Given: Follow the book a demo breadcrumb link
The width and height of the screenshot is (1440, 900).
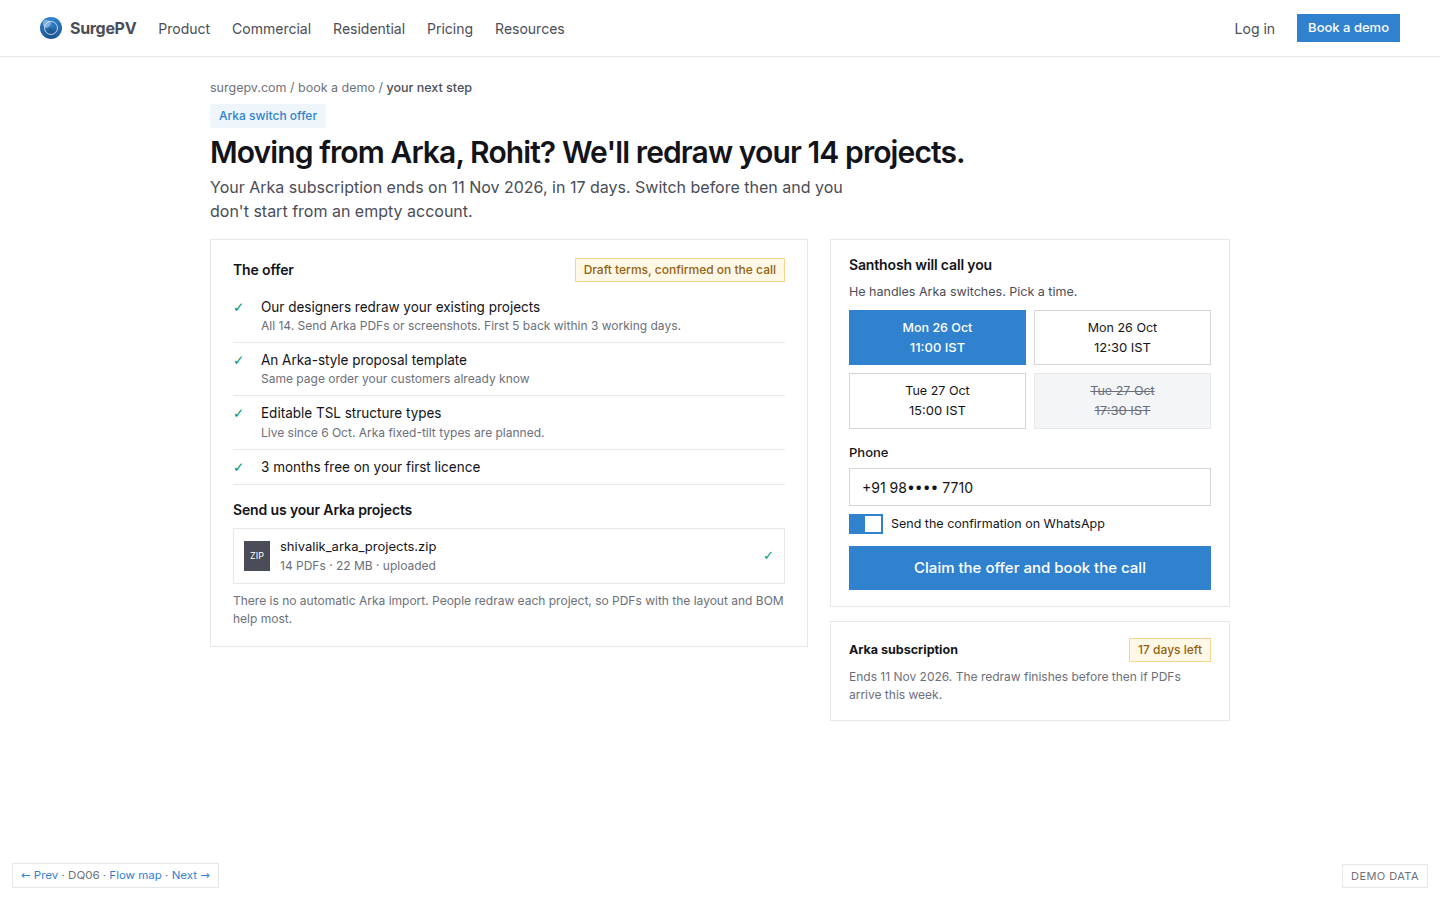Looking at the screenshot, I should [336, 88].
